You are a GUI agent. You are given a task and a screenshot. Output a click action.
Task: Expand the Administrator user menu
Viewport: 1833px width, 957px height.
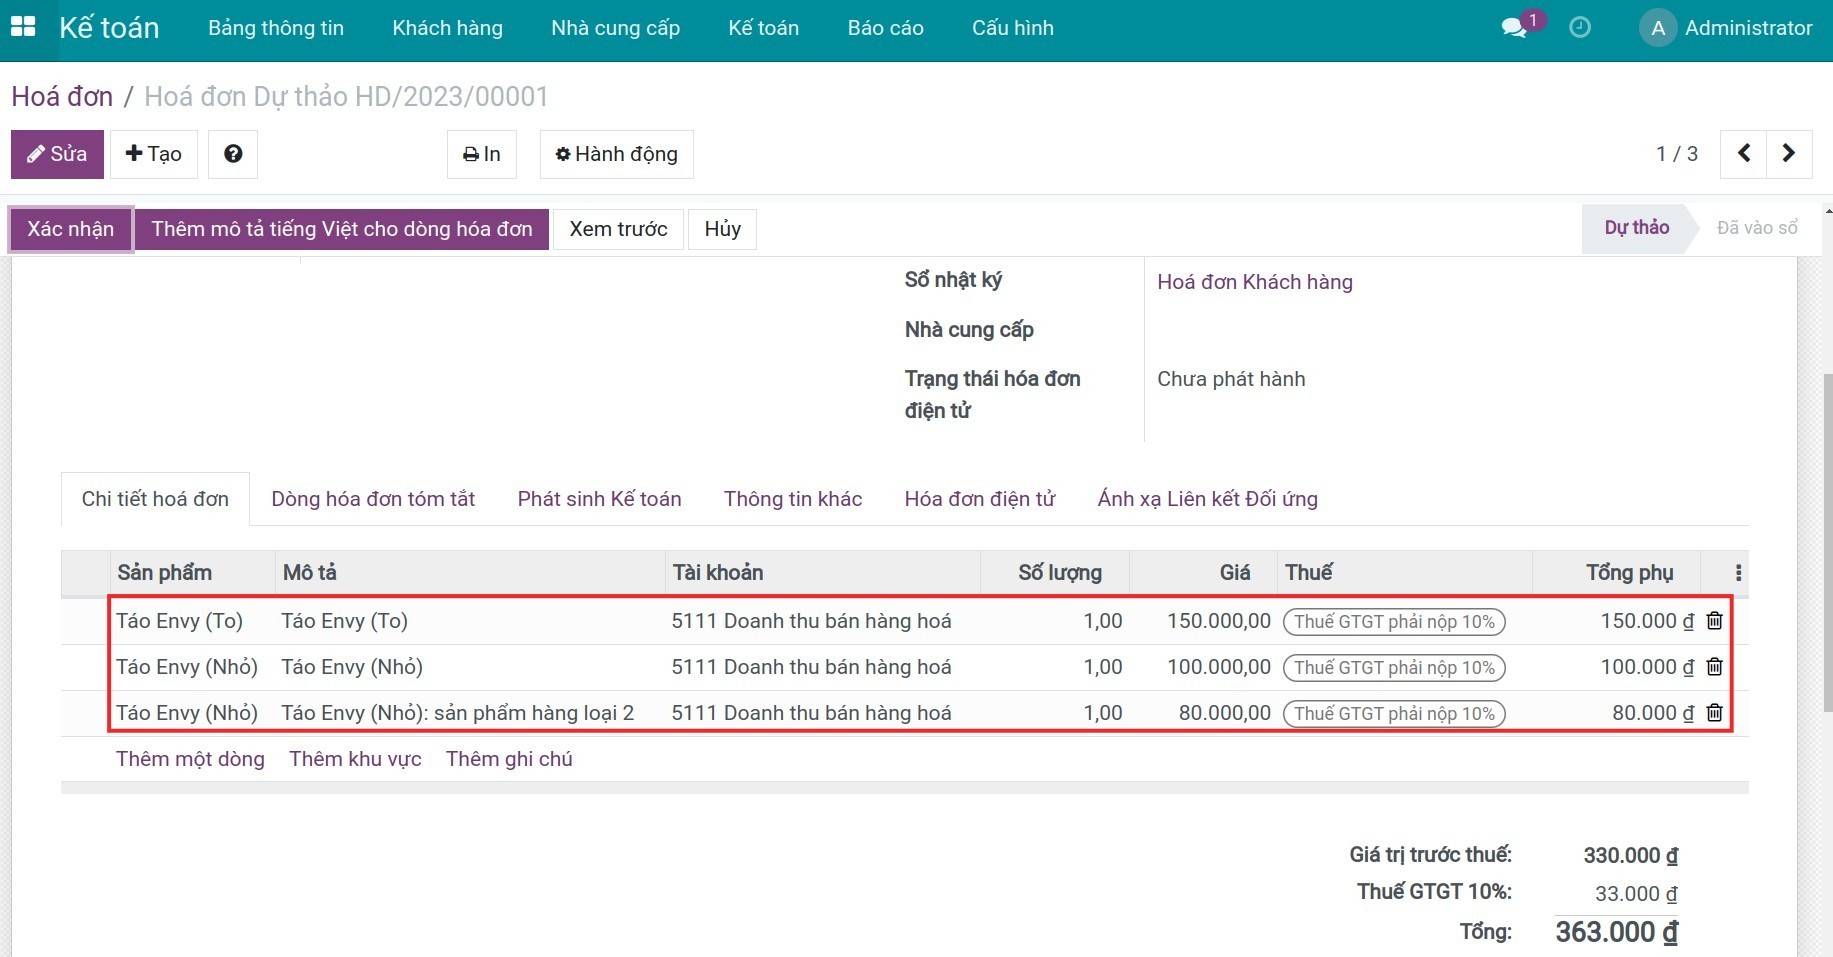pos(1727,28)
